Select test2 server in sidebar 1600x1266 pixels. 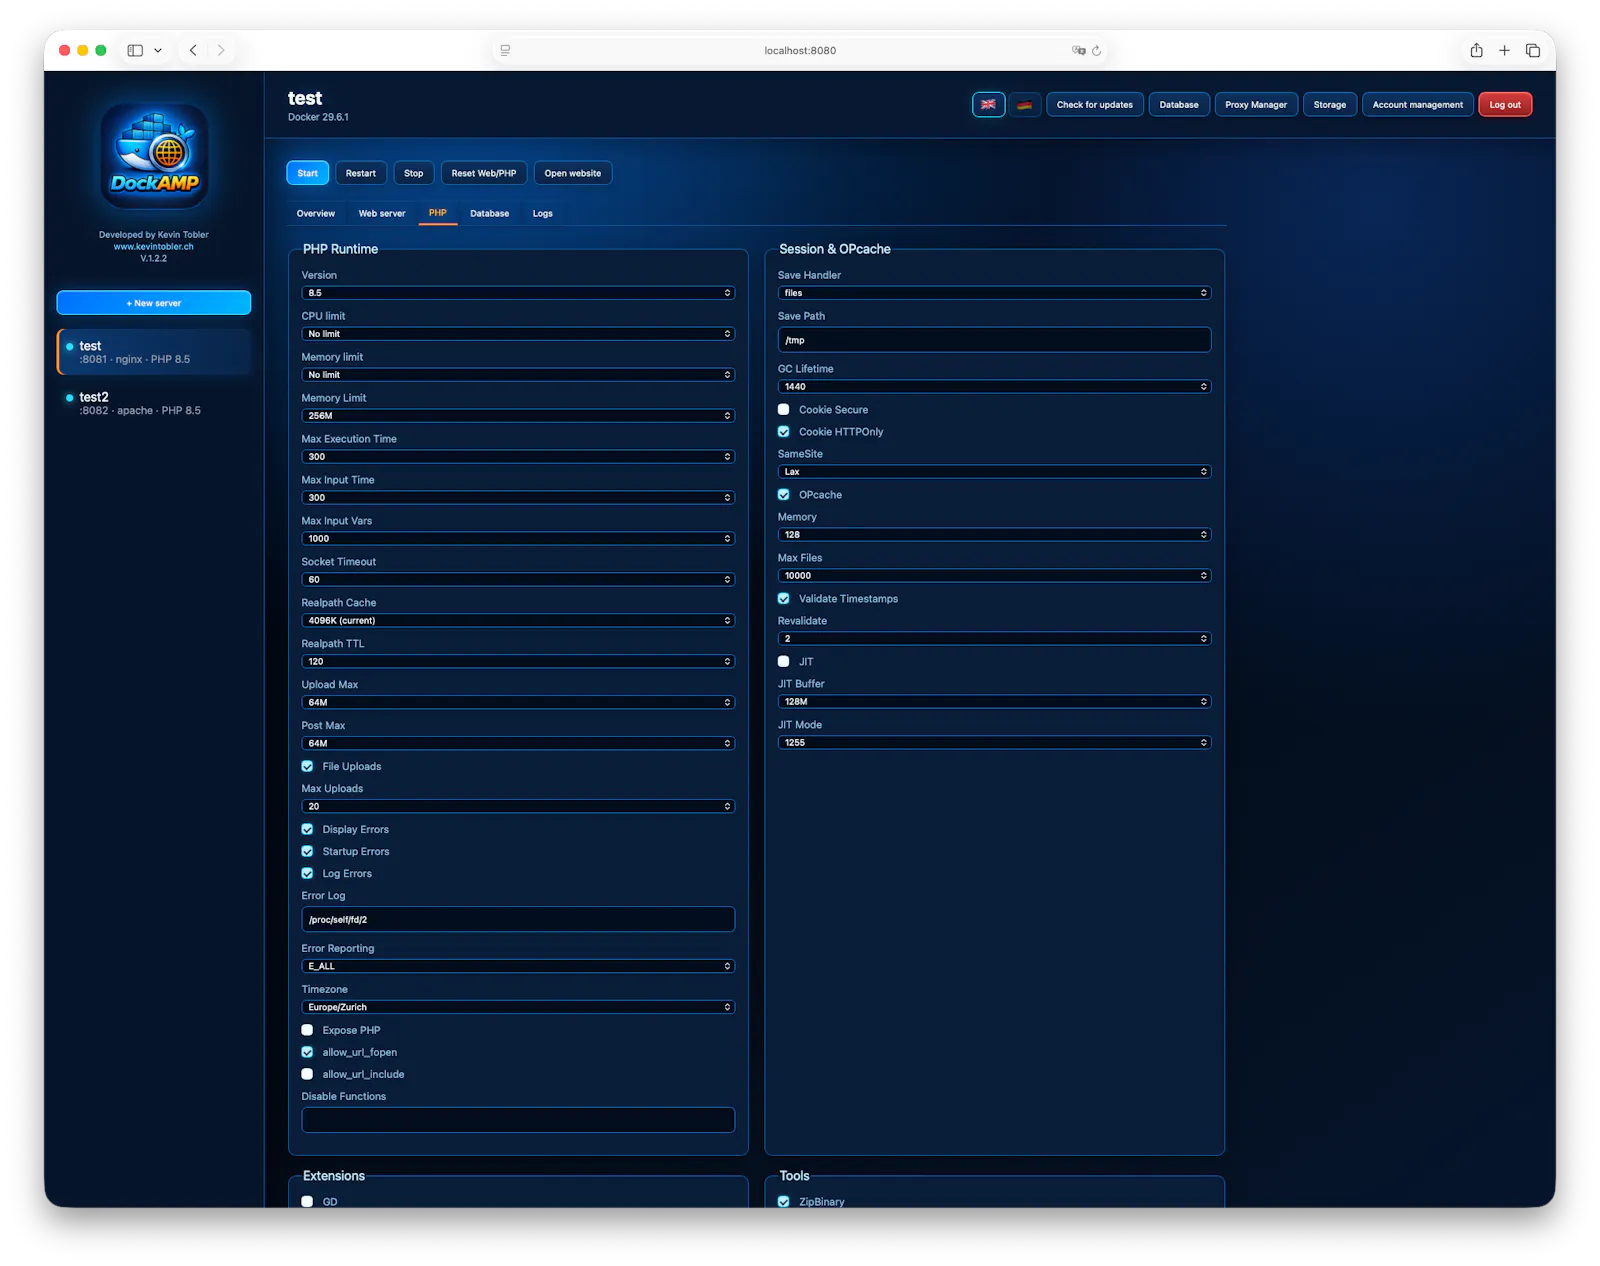click(x=154, y=403)
